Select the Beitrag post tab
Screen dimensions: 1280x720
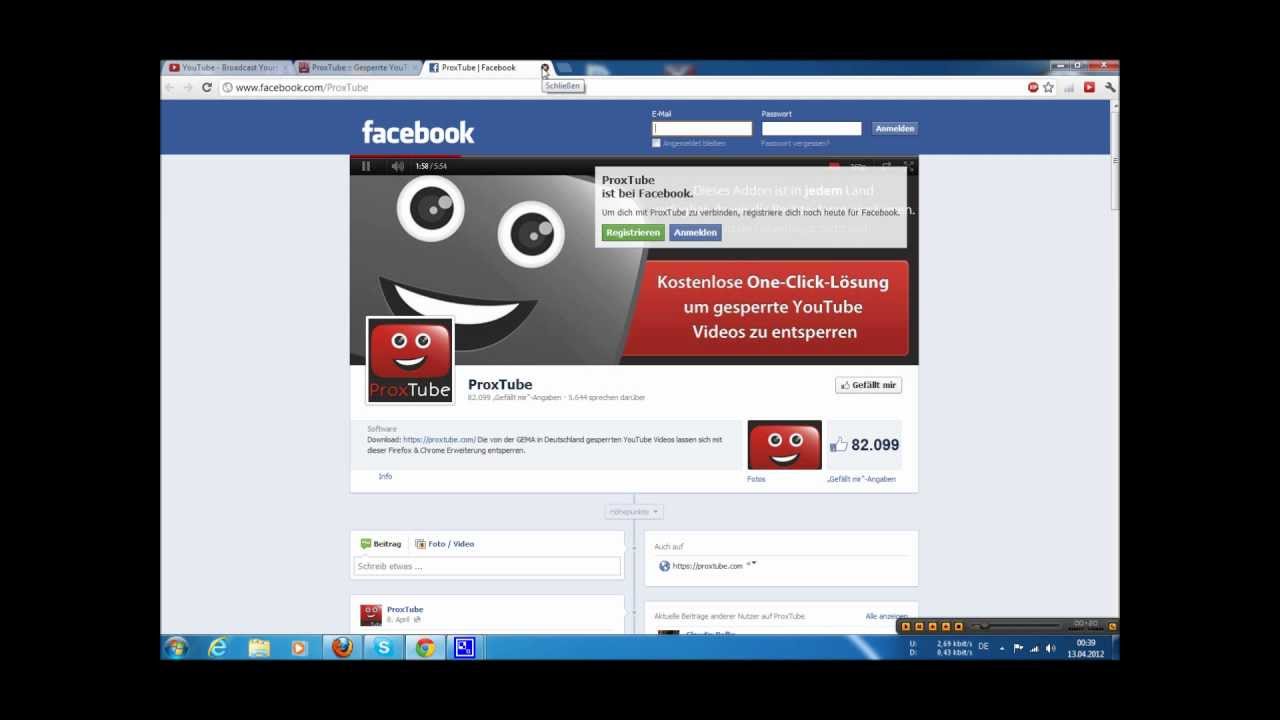(x=380, y=544)
